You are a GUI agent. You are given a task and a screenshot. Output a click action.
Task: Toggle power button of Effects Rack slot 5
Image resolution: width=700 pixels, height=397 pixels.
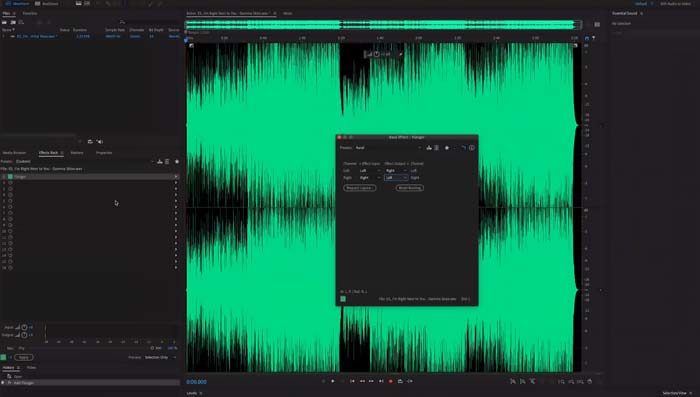pyautogui.click(x=10, y=201)
